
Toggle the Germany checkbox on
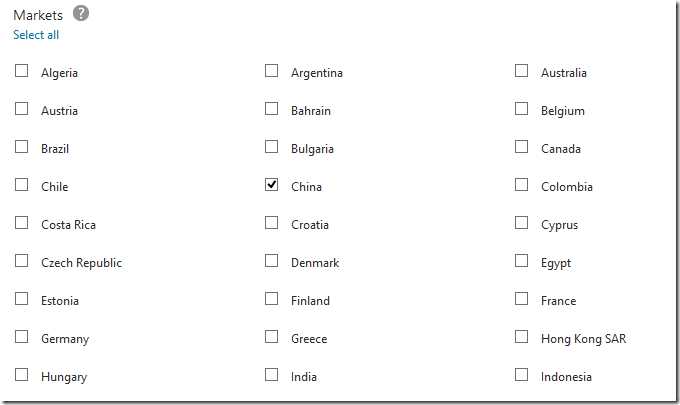point(22,337)
